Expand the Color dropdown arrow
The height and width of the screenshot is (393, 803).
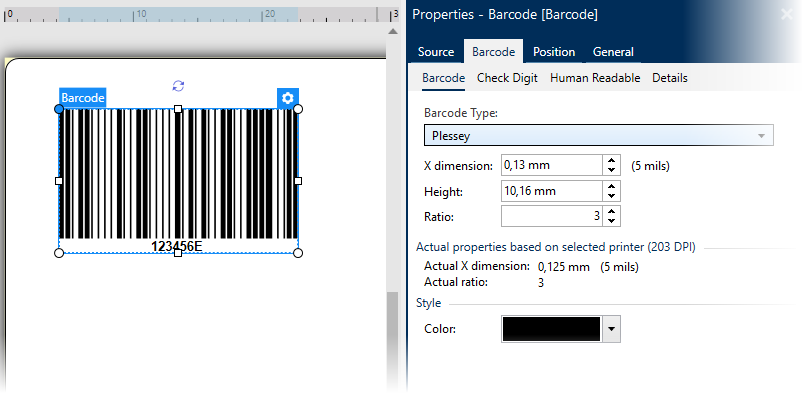click(611, 329)
